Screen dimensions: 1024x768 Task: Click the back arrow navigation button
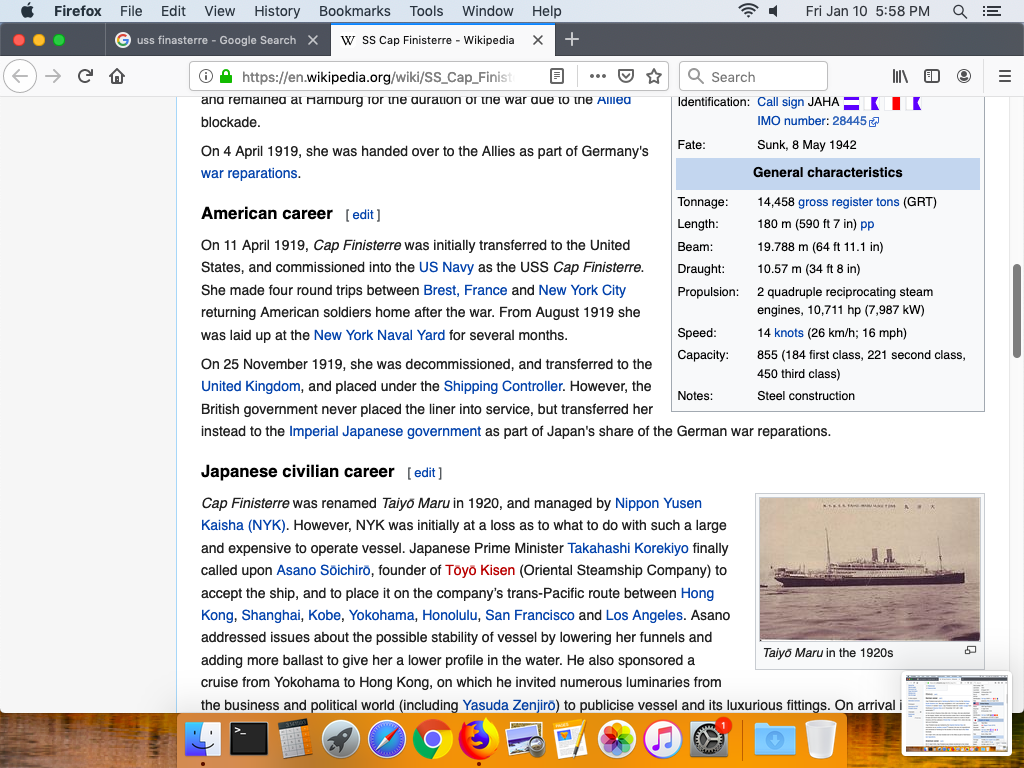(22, 77)
